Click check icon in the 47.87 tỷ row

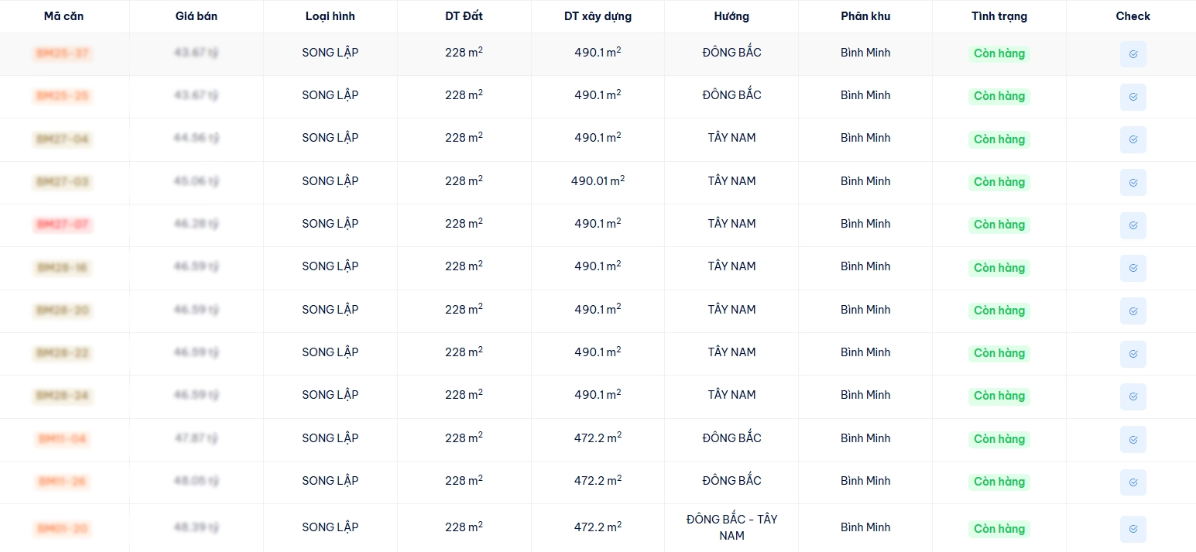tap(1133, 439)
